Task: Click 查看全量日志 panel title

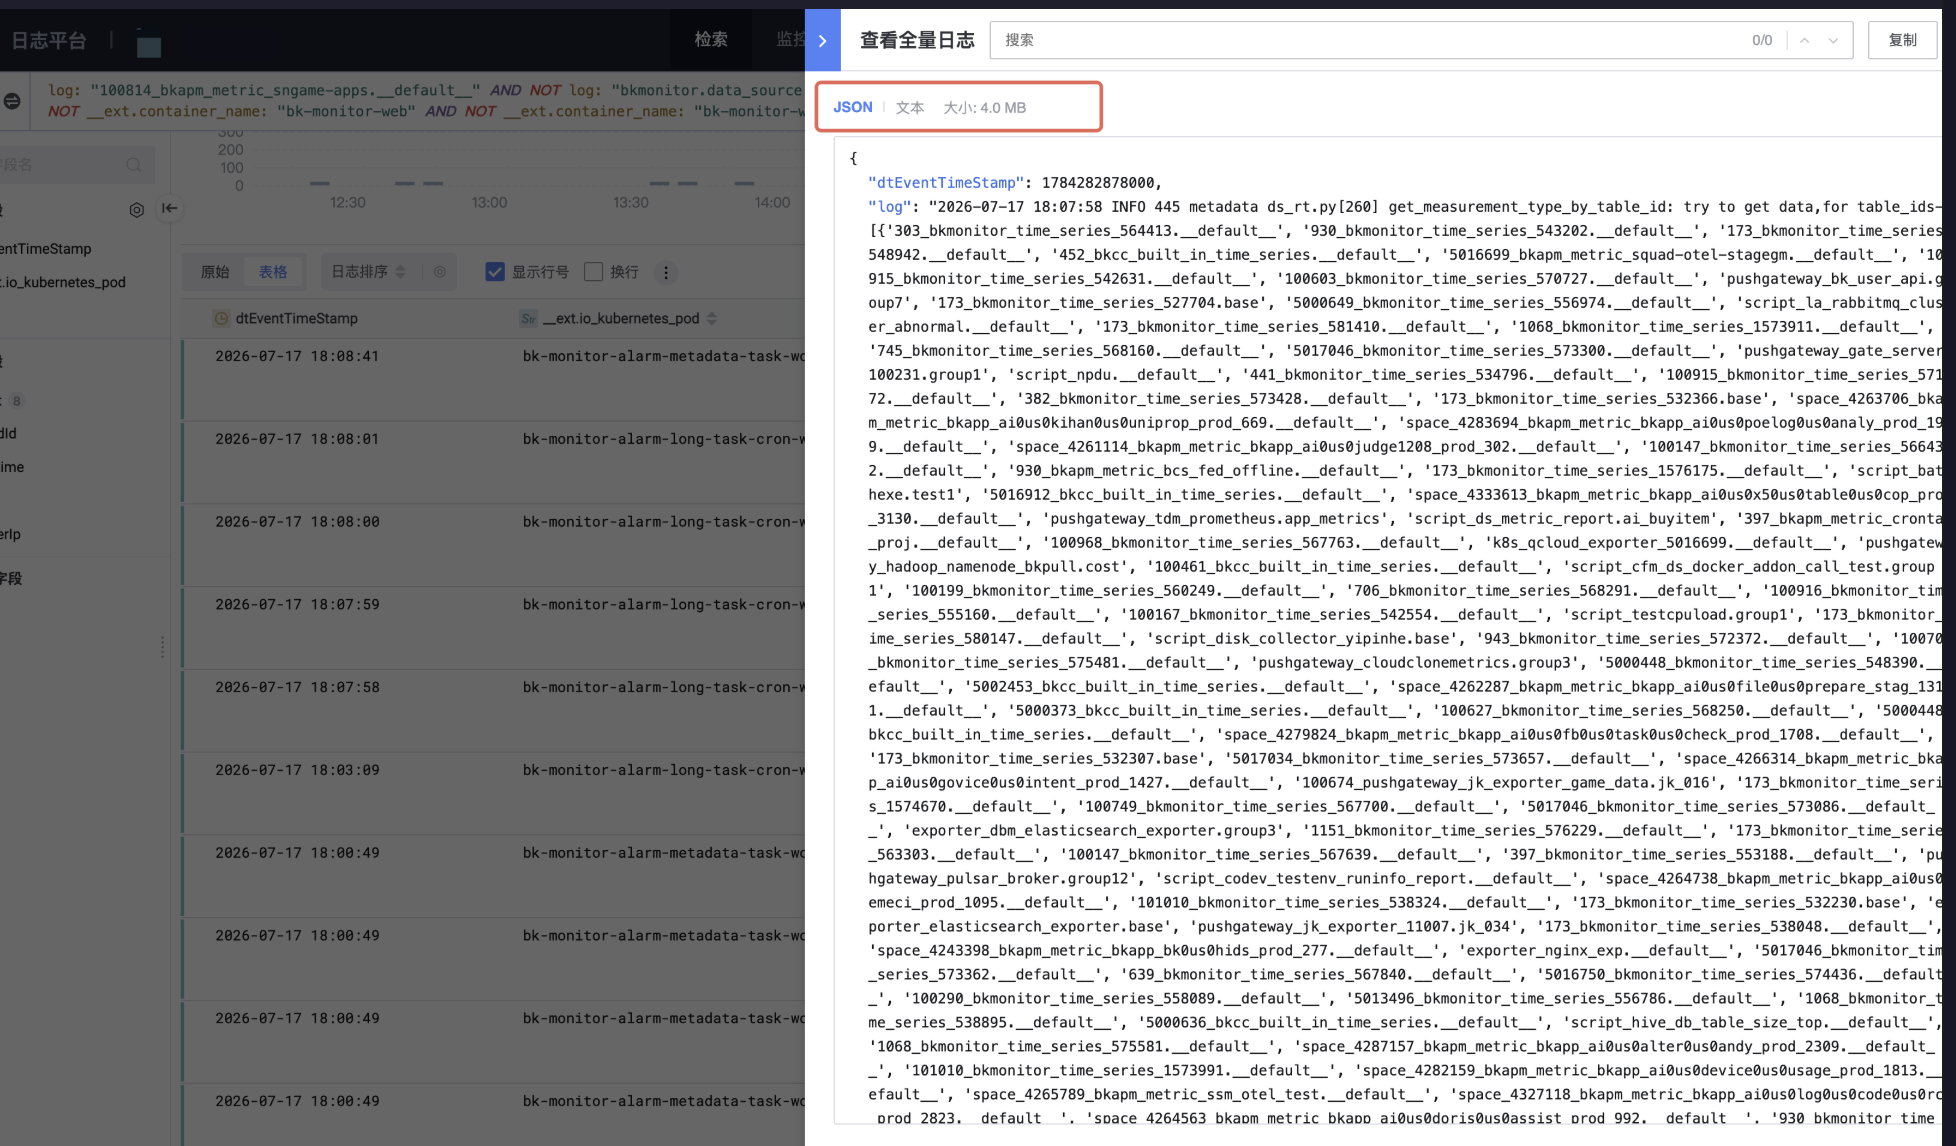Action: [x=917, y=40]
